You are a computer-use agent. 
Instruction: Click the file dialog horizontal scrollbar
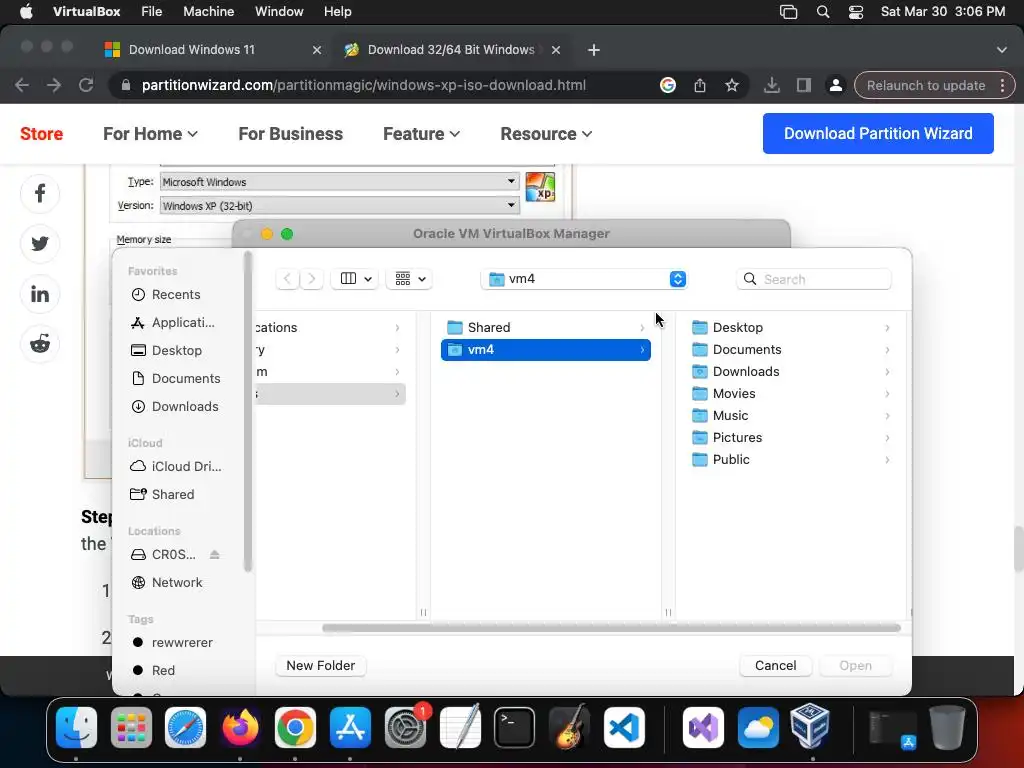point(611,628)
